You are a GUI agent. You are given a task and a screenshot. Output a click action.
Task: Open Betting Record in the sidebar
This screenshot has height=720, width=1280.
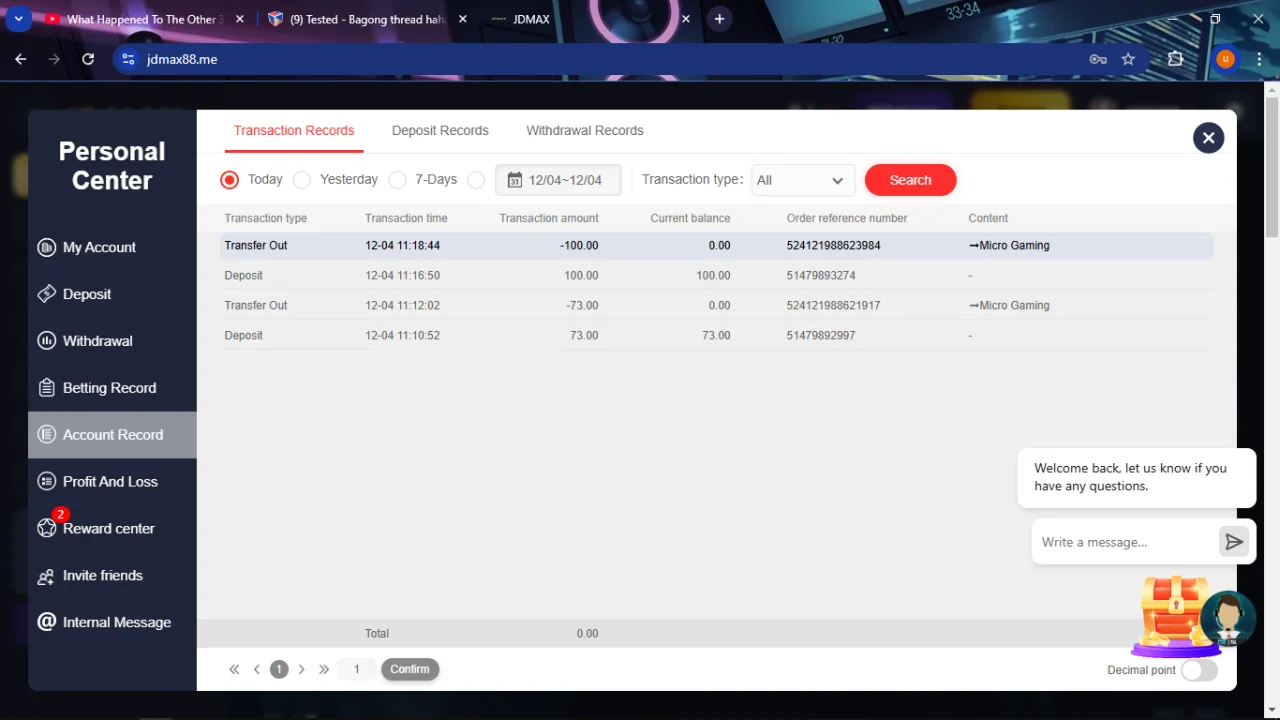(112, 388)
